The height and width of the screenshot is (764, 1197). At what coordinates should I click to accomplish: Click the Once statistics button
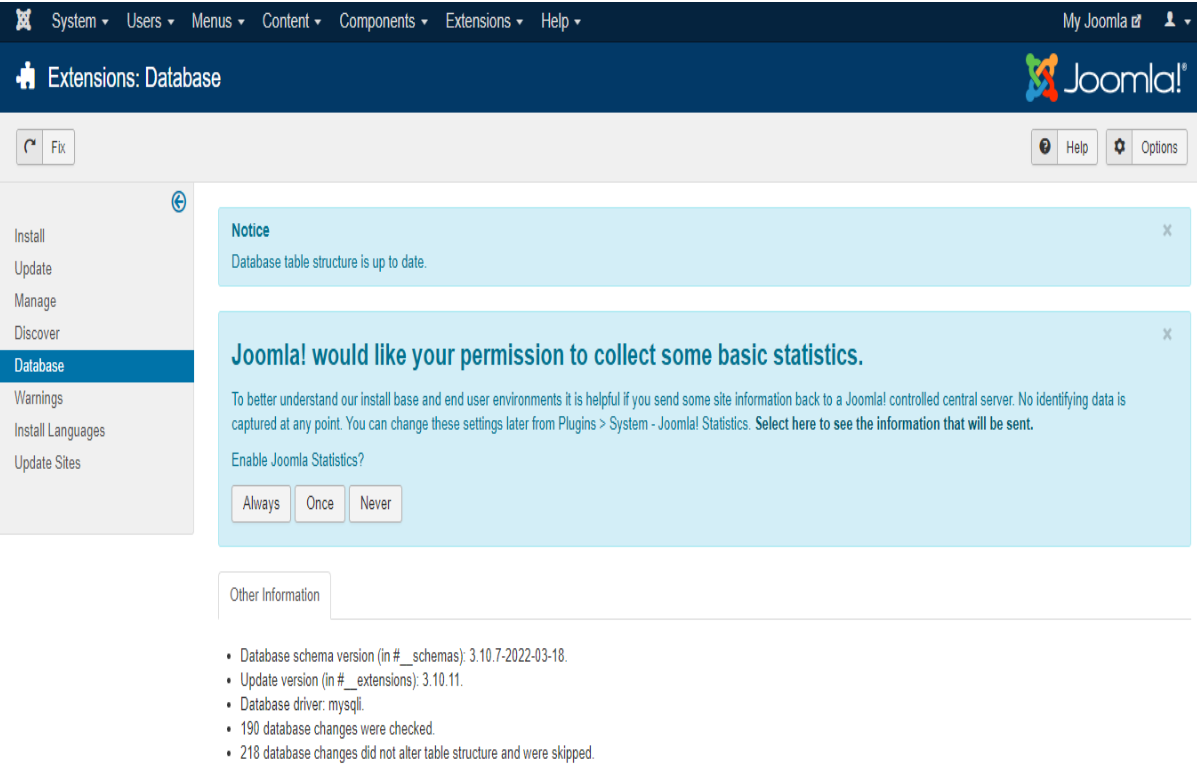tap(320, 503)
